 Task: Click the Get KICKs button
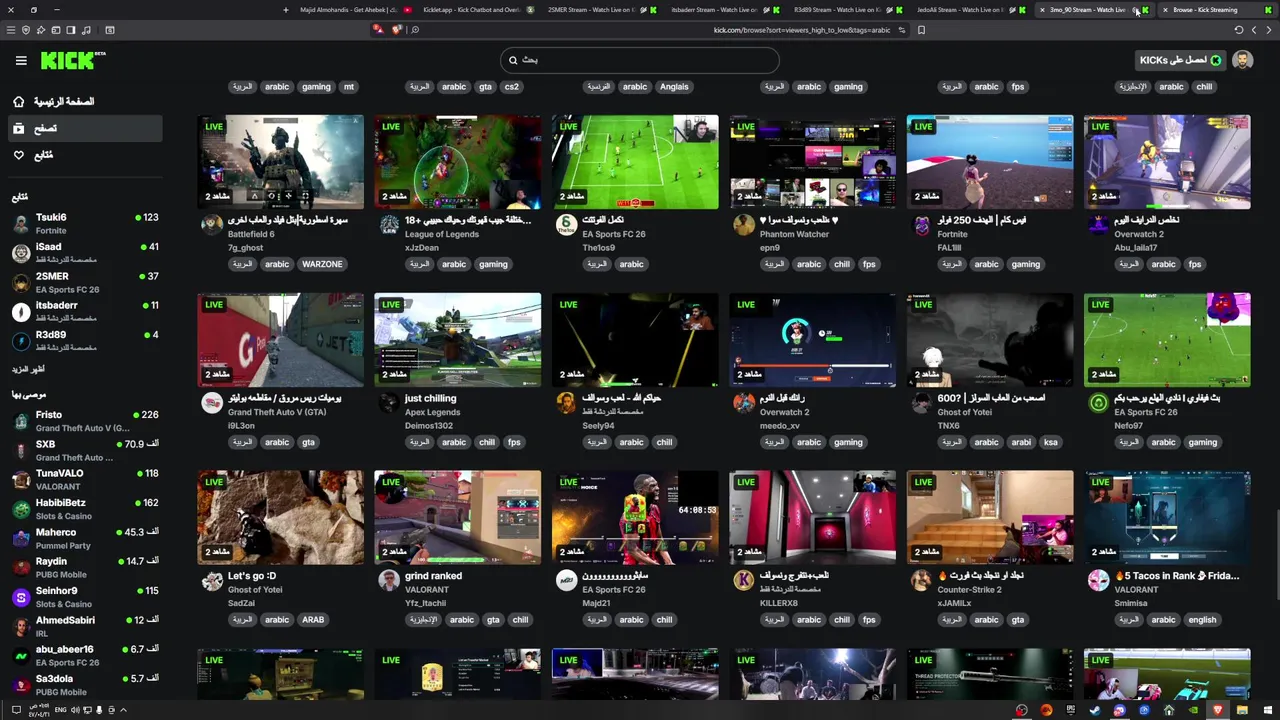point(1180,60)
